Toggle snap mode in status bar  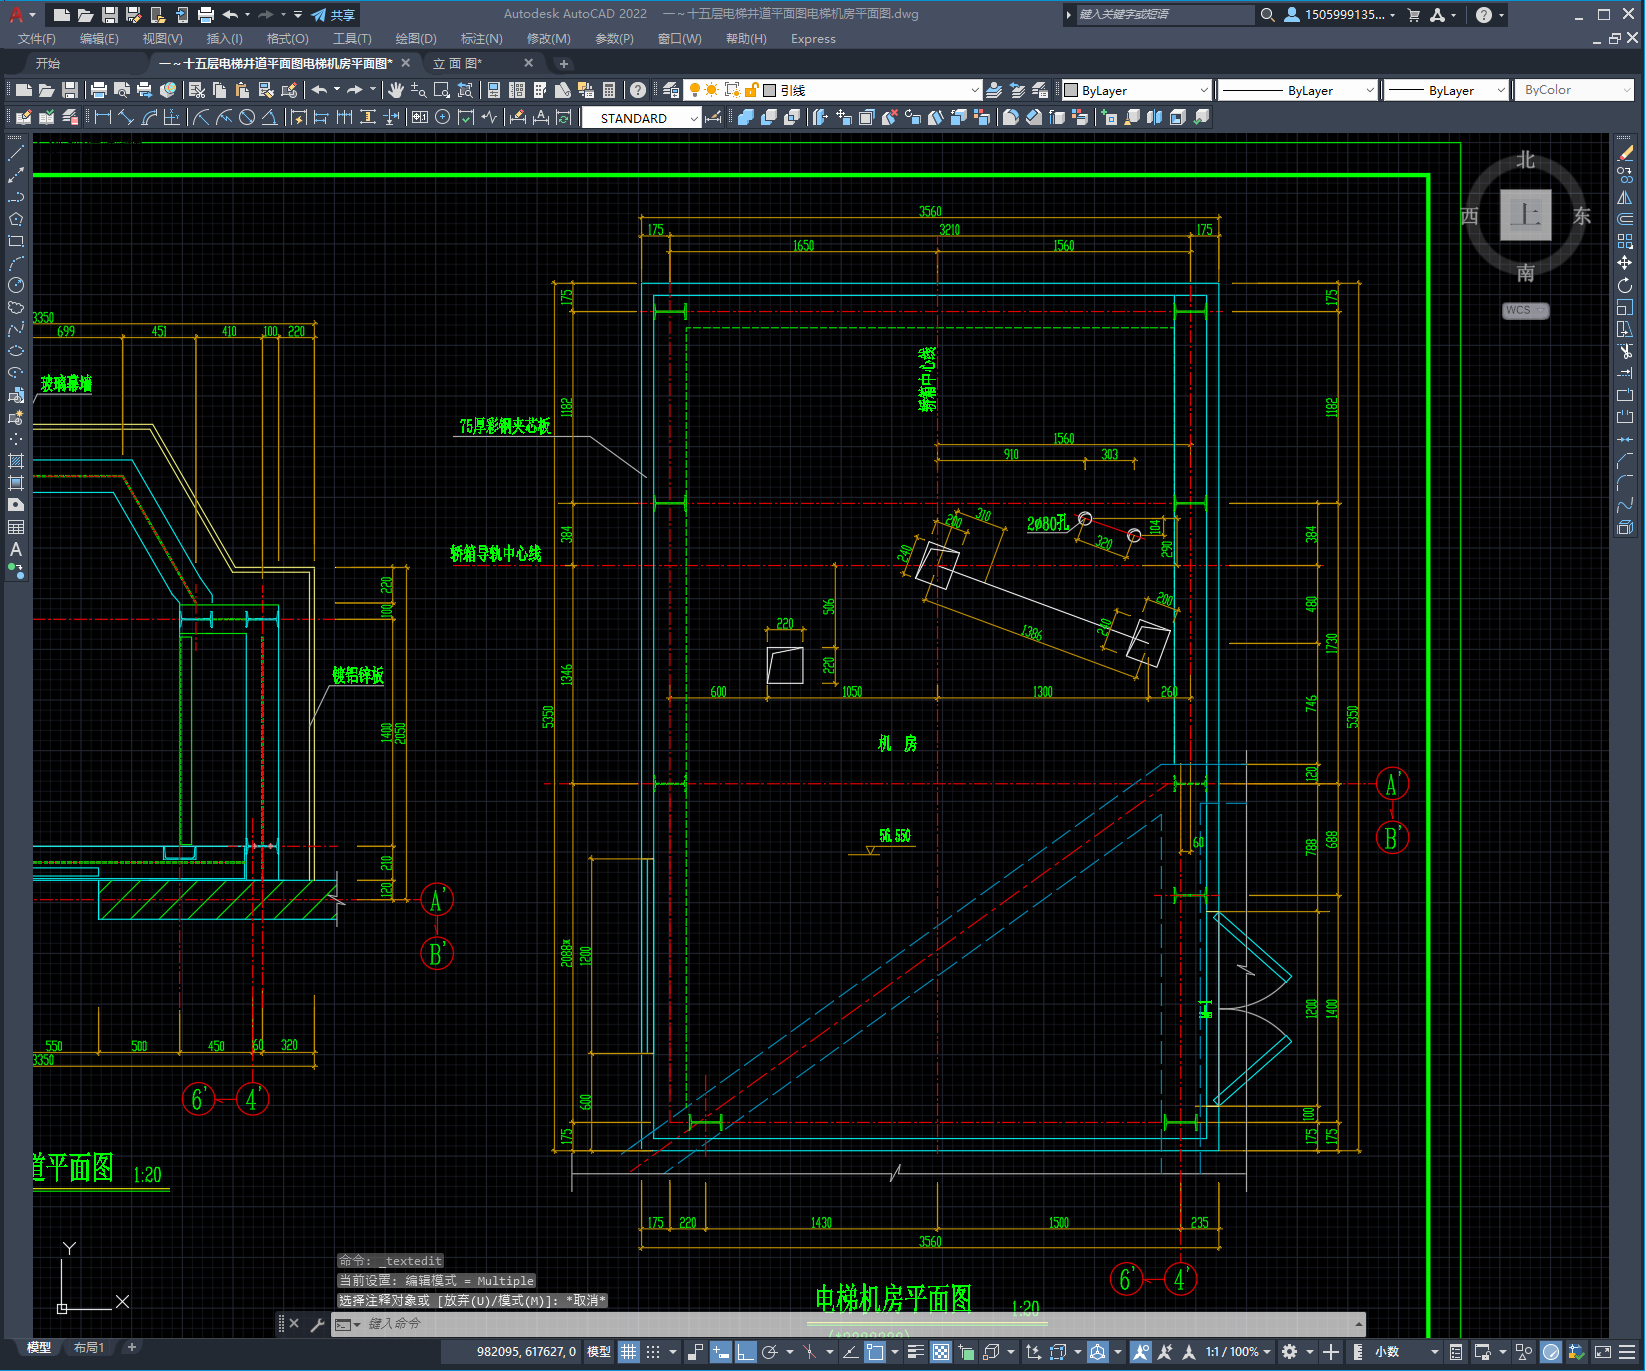653,1352
